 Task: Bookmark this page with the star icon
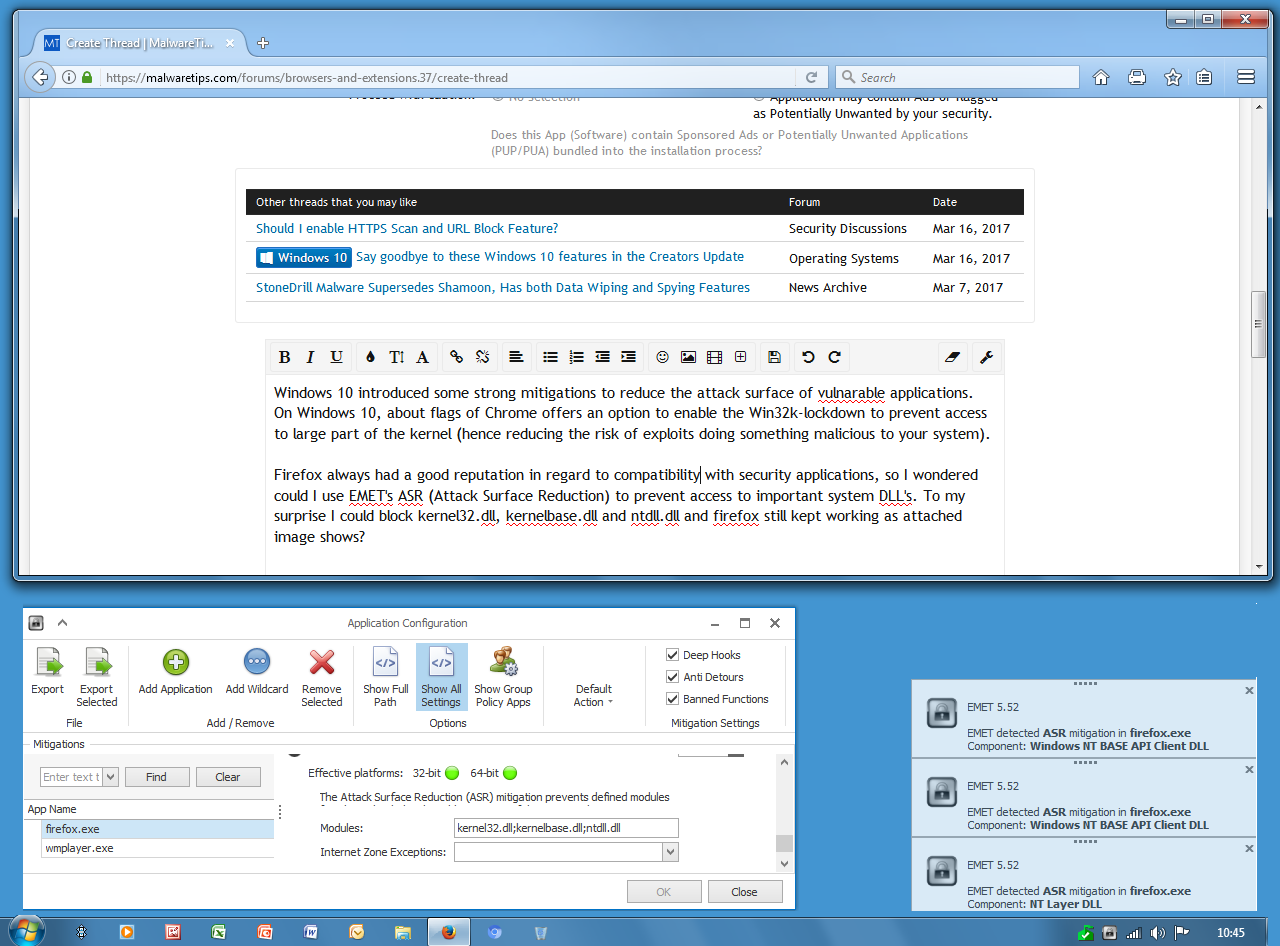(x=1173, y=77)
